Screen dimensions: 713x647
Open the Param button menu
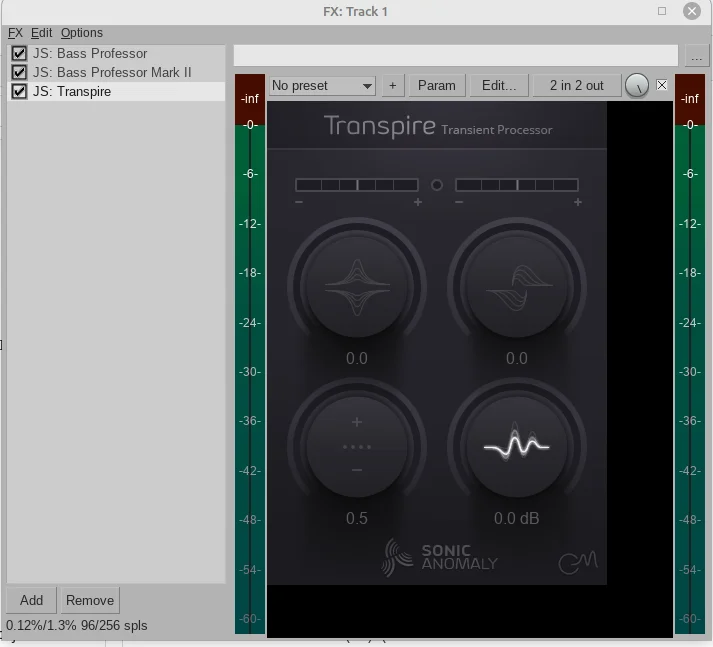pos(437,85)
